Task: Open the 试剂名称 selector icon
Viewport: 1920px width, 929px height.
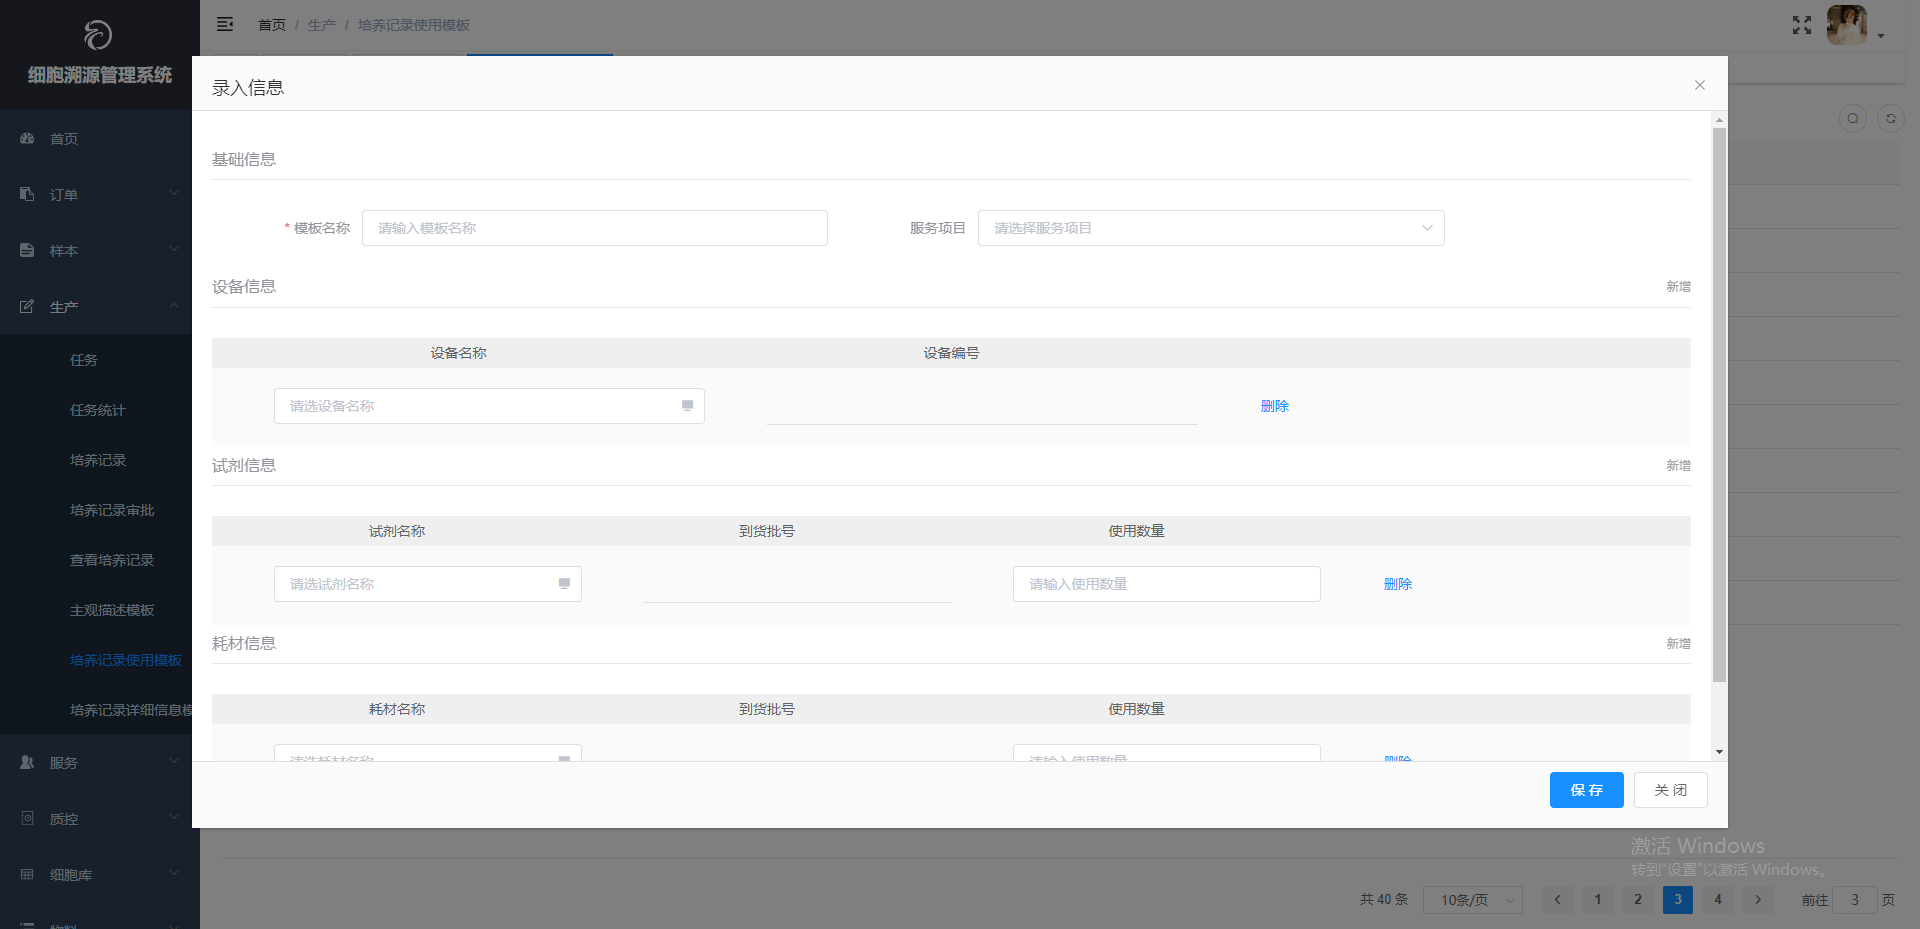Action: point(564,584)
